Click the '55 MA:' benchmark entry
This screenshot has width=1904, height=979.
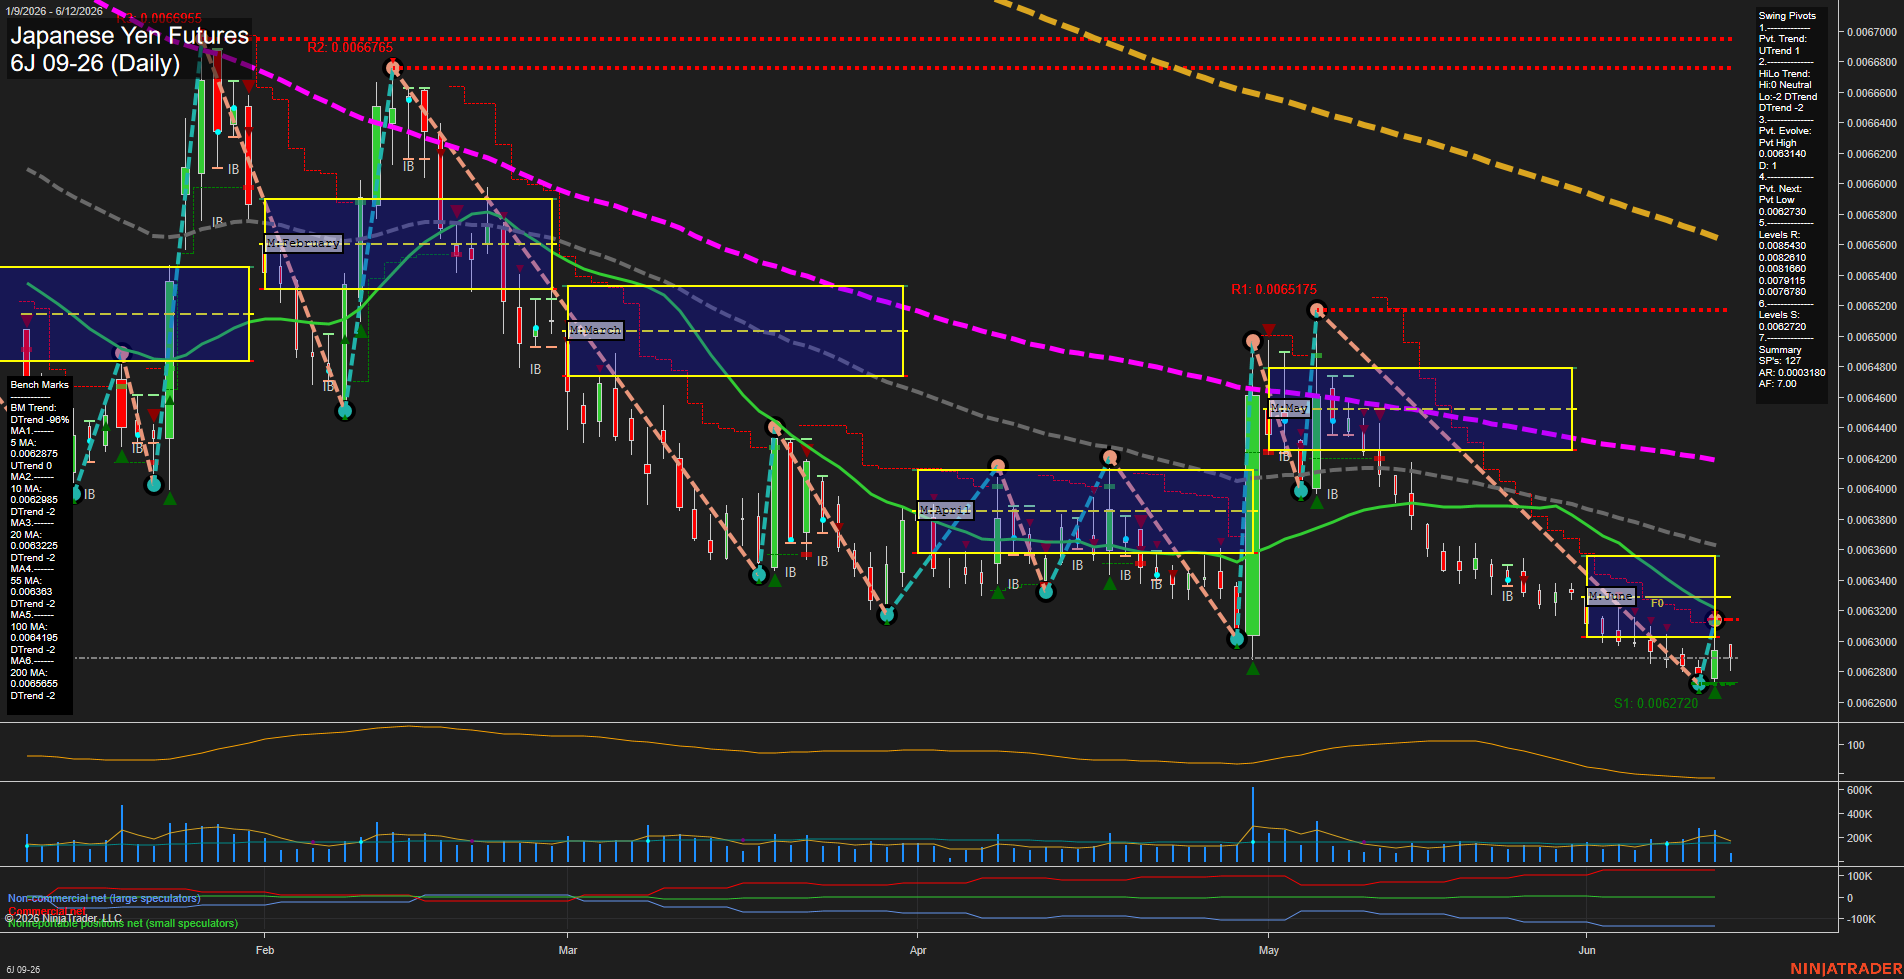pyautogui.click(x=26, y=581)
